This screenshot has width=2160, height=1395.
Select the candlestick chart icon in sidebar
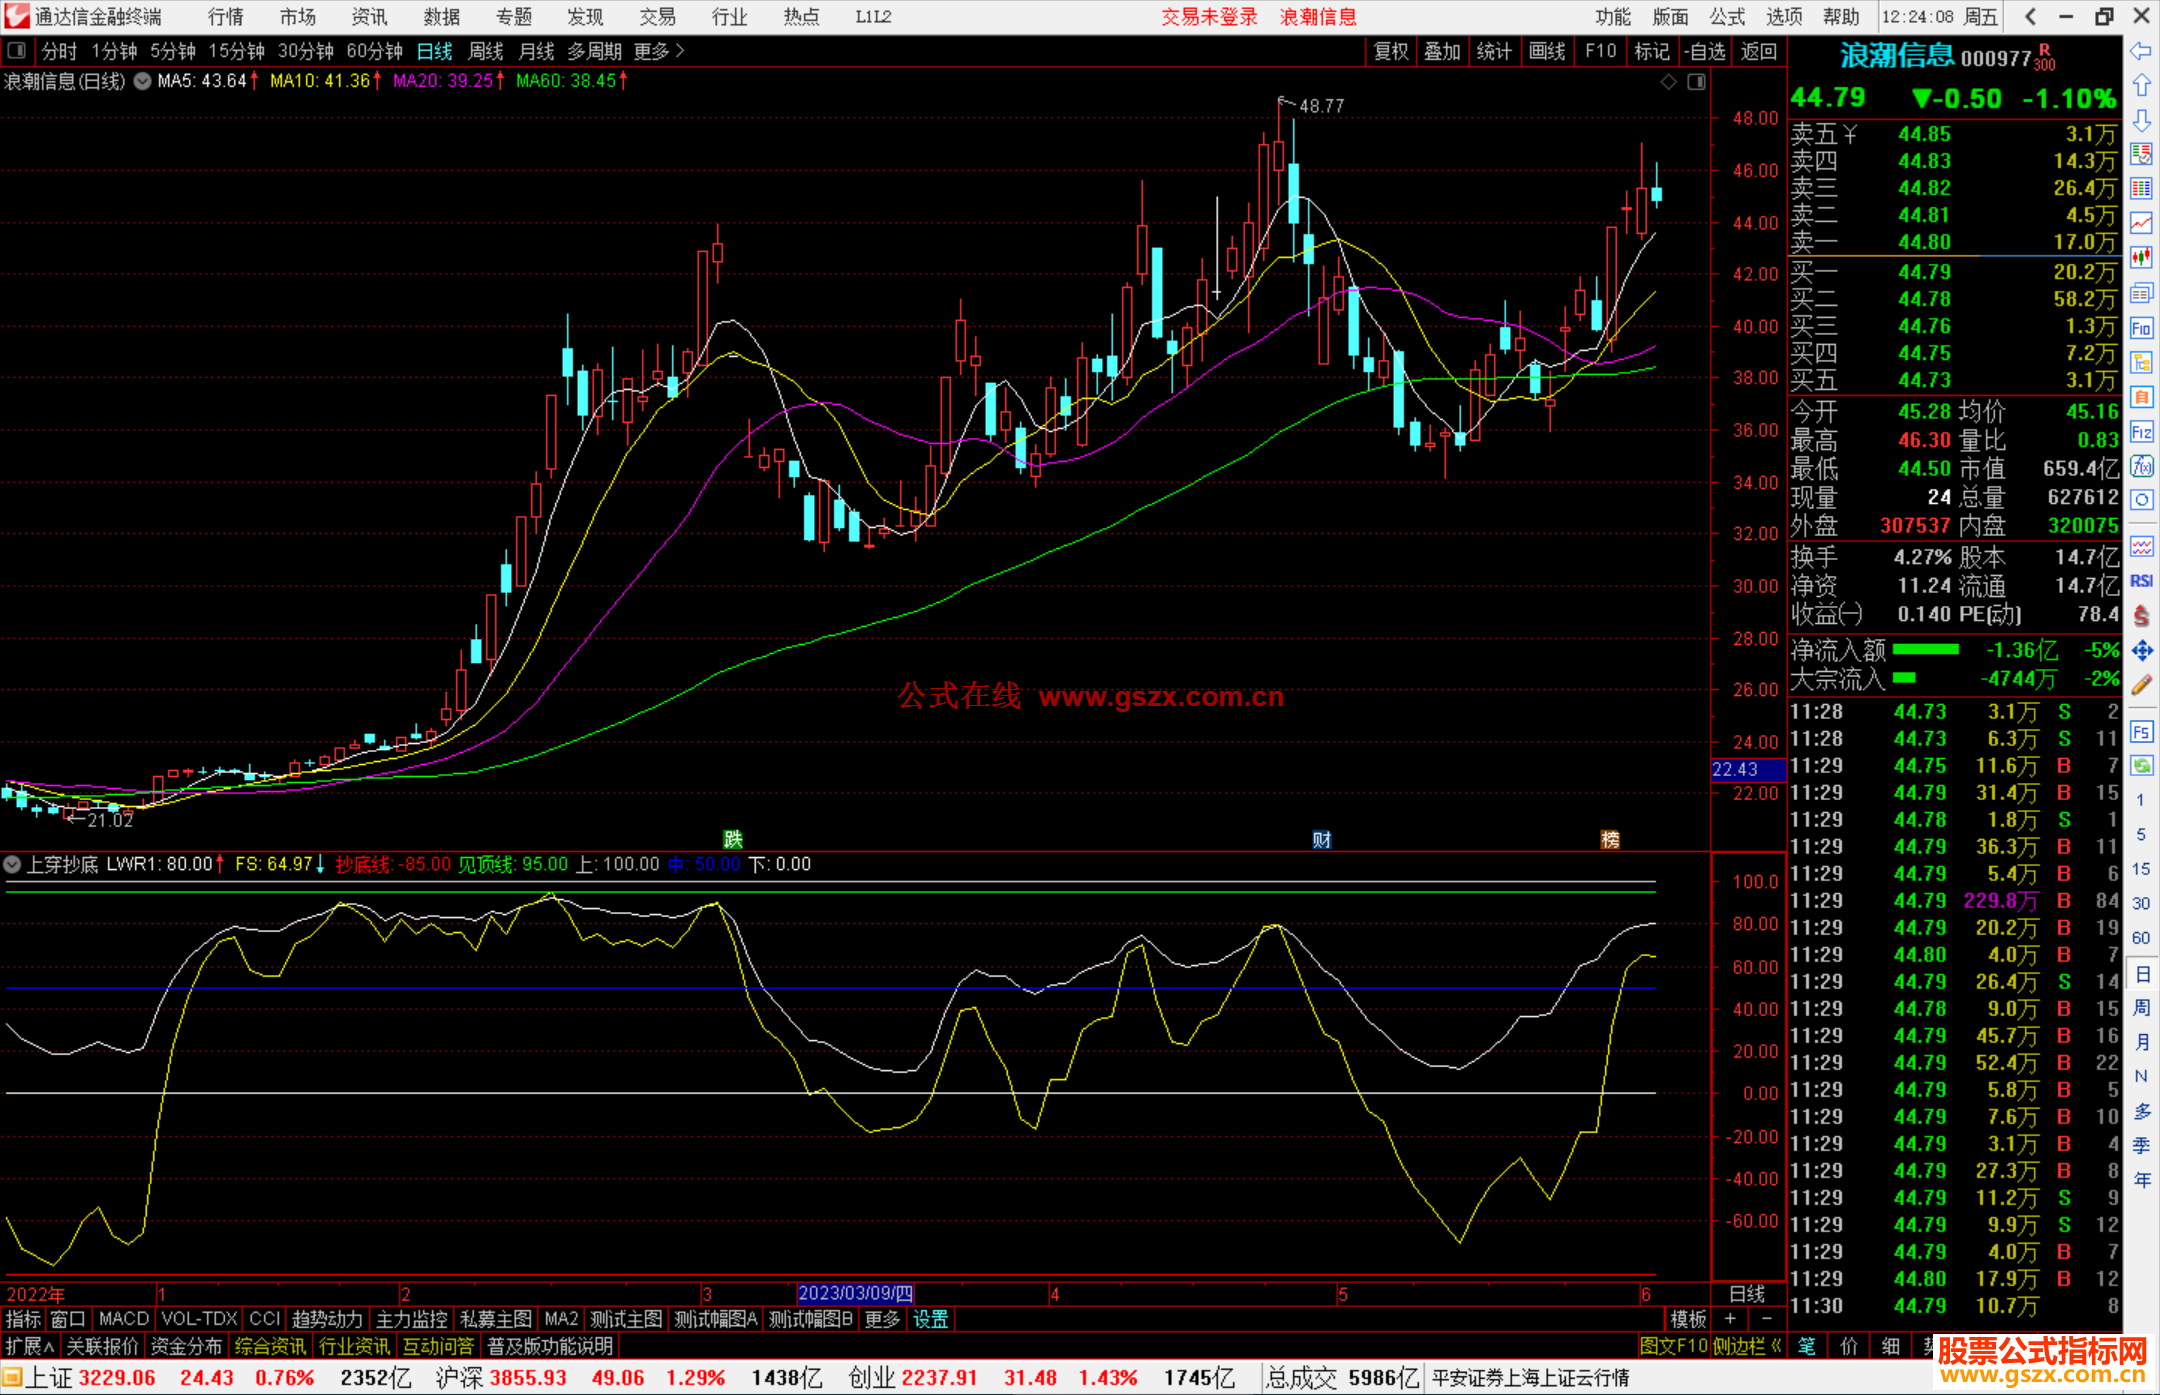tap(2141, 258)
